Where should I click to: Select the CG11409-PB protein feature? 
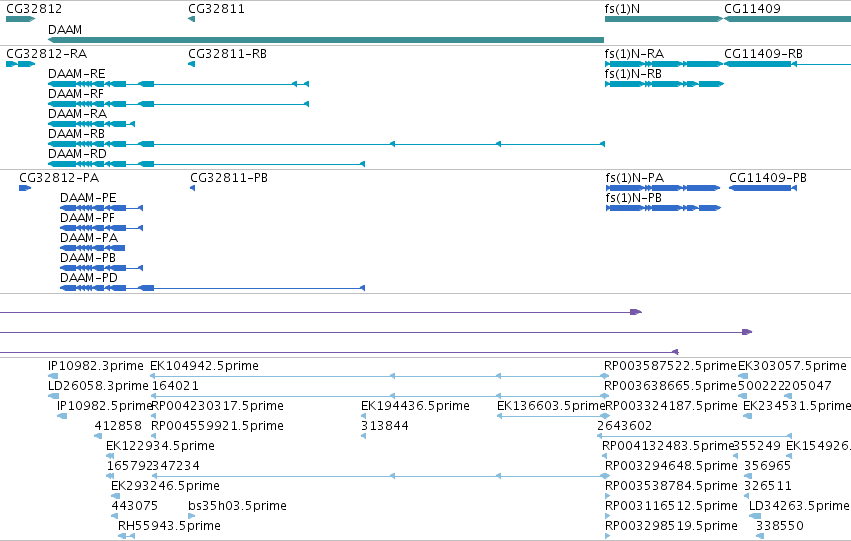[x=763, y=188]
